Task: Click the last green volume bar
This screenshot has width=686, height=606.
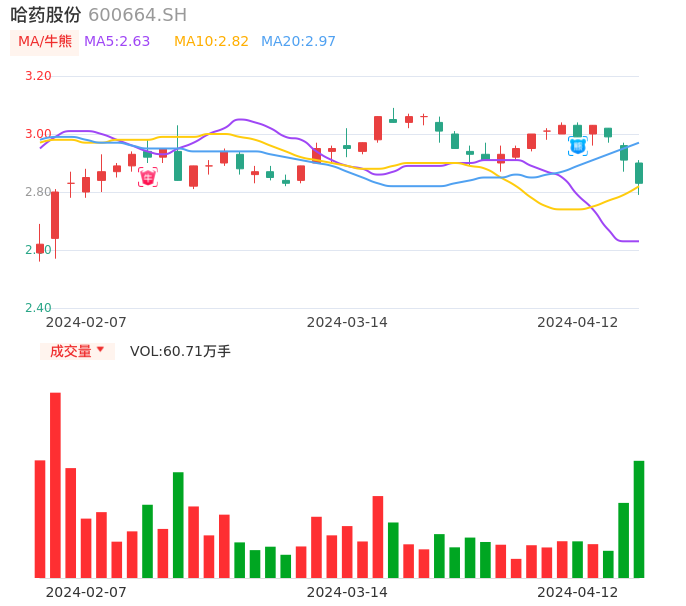Action: pyautogui.click(x=639, y=519)
